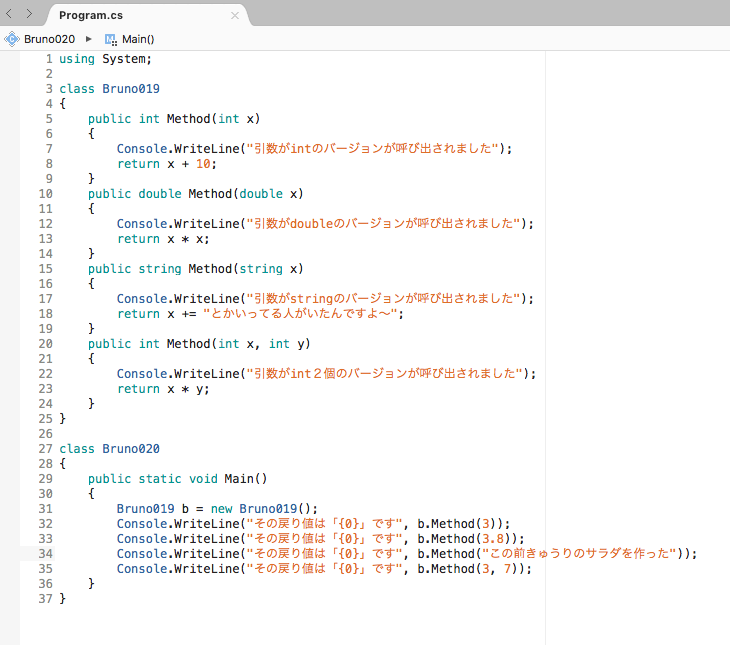This screenshot has width=730, height=645.
Task: Click line number 1 in gutter
Action: 49,59
